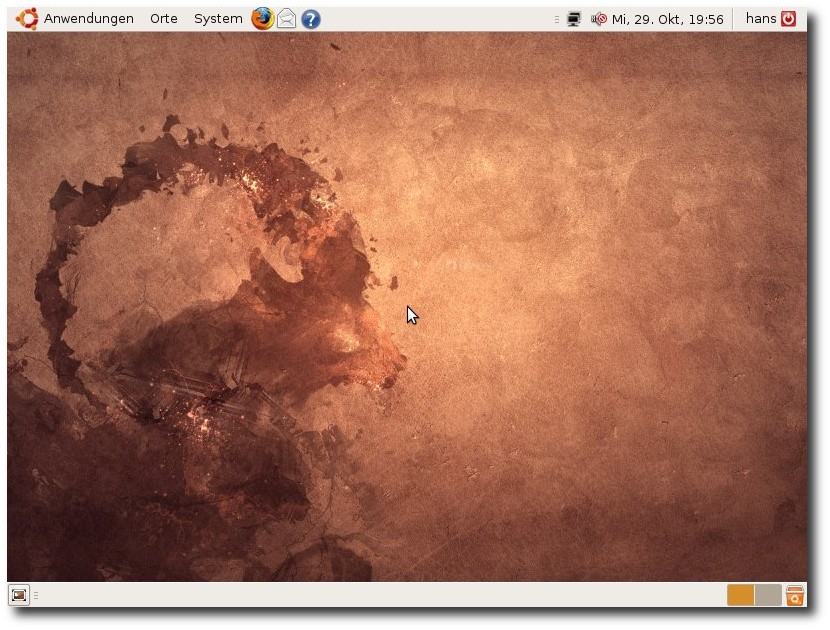Click the notification area grip handle

tap(557, 19)
